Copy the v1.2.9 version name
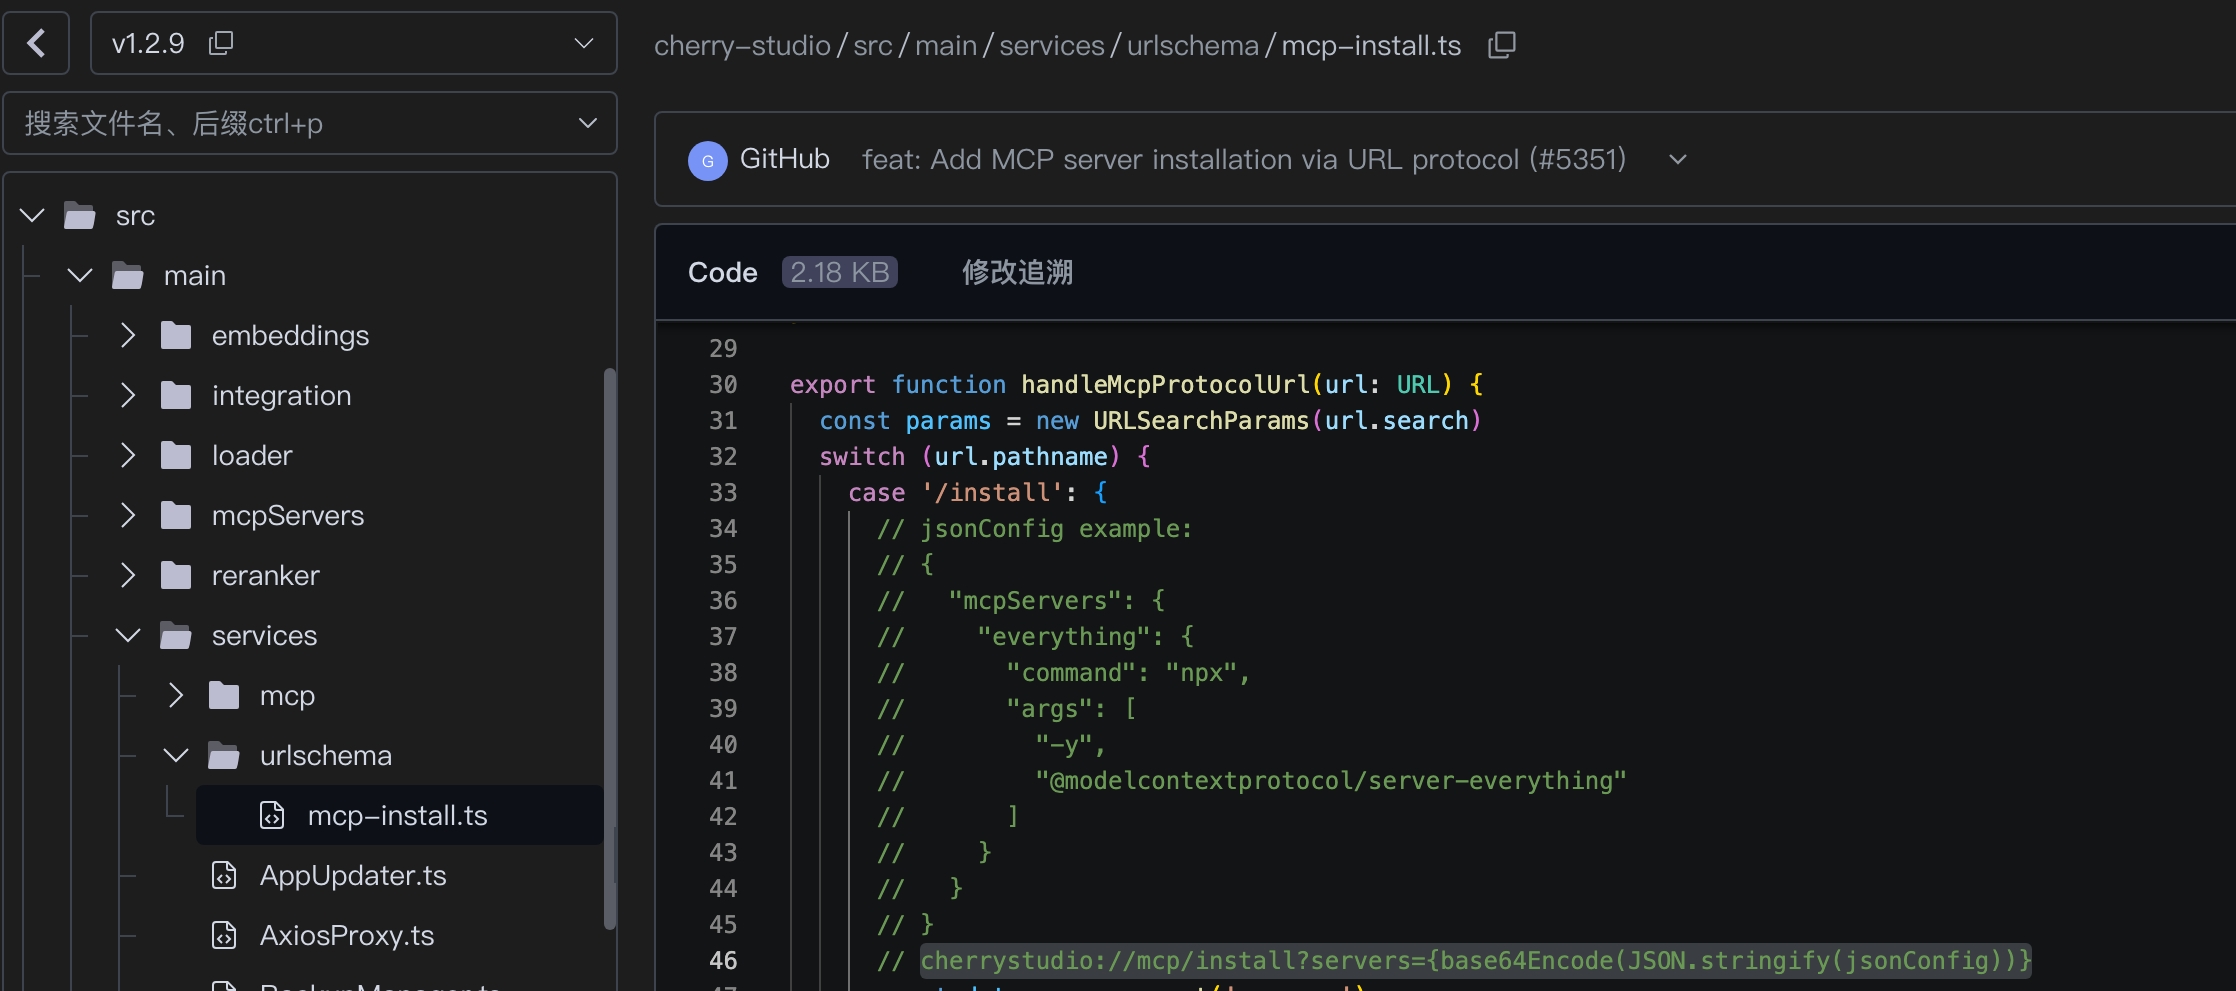Image resolution: width=2236 pixels, height=991 pixels. (x=221, y=43)
